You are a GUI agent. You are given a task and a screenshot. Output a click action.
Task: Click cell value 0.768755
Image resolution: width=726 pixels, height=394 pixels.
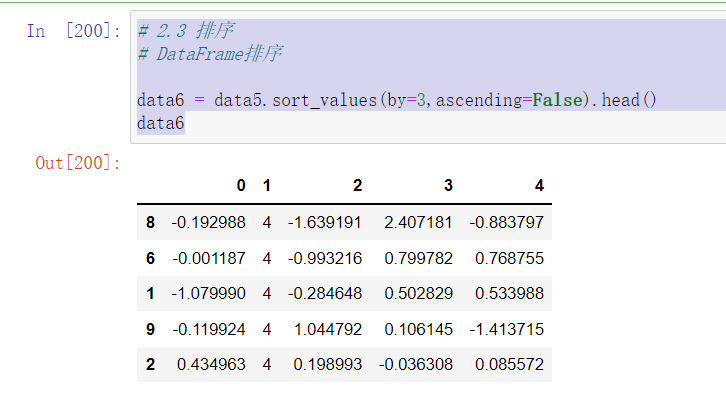[509, 258]
